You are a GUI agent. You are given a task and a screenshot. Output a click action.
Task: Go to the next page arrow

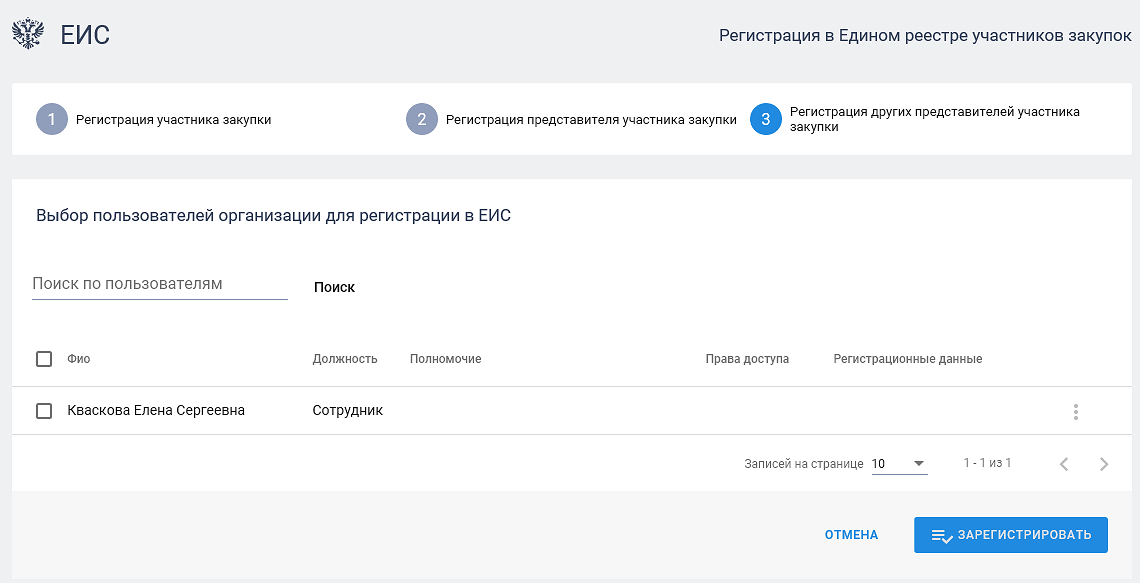coord(1104,464)
